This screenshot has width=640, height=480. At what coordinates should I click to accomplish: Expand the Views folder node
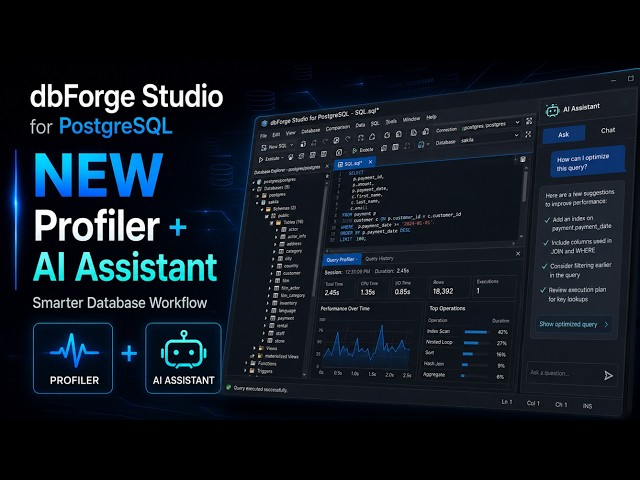pyautogui.click(x=254, y=348)
